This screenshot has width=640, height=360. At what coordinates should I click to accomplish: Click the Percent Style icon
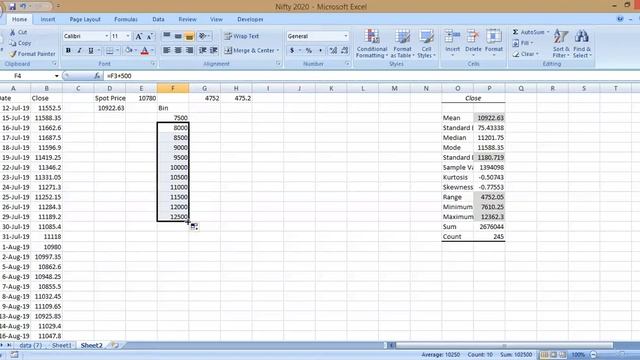click(309, 50)
